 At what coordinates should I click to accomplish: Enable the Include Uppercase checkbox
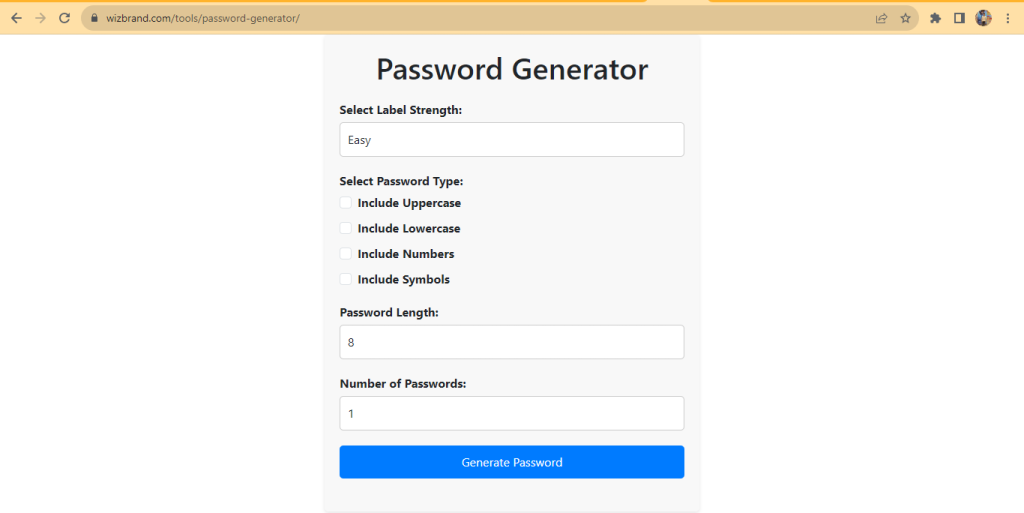[346, 203]
